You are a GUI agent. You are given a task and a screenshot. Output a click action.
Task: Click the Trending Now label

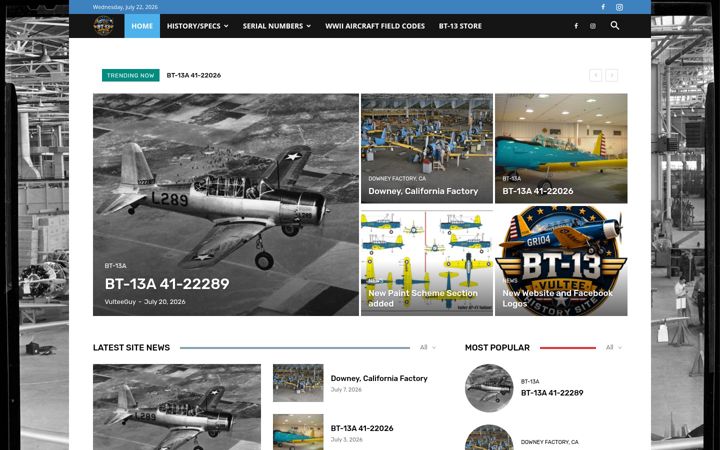131,75
